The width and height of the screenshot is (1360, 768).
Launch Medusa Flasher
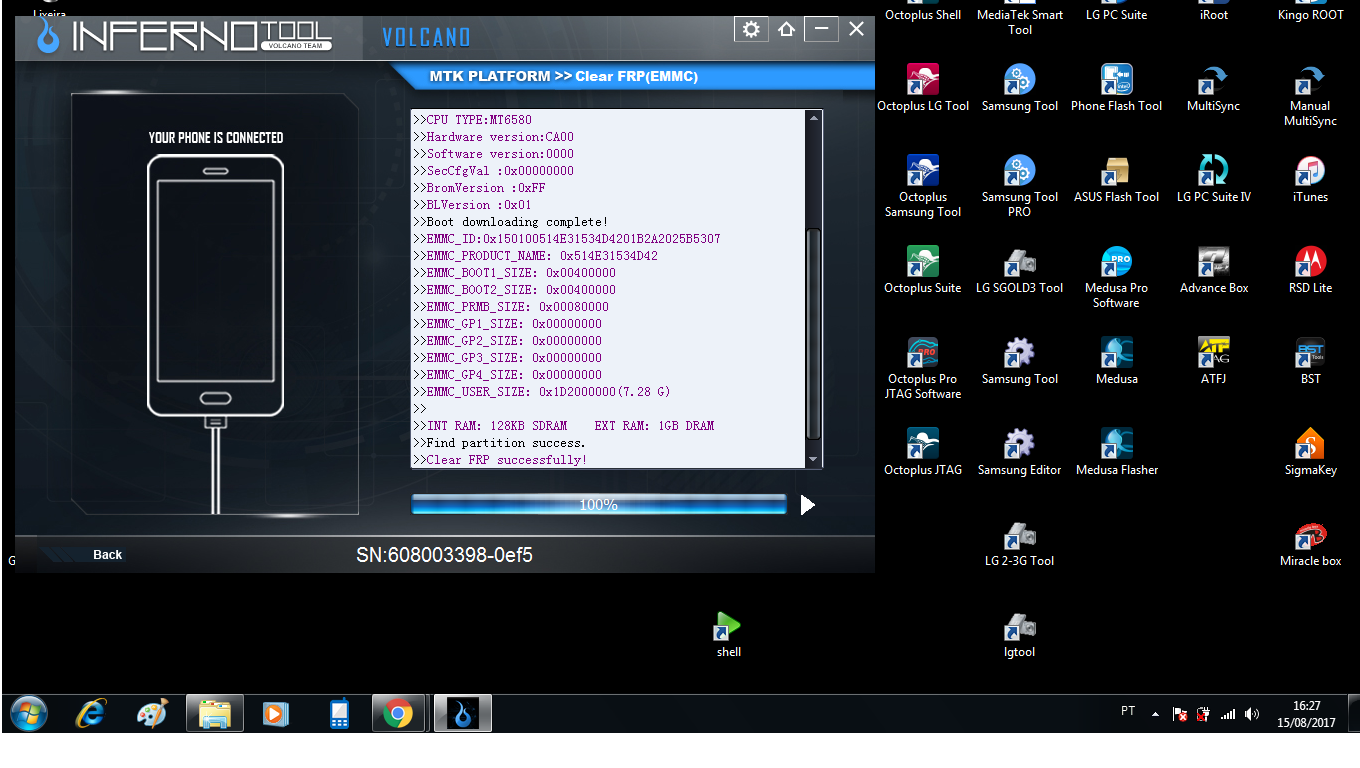1116,452
